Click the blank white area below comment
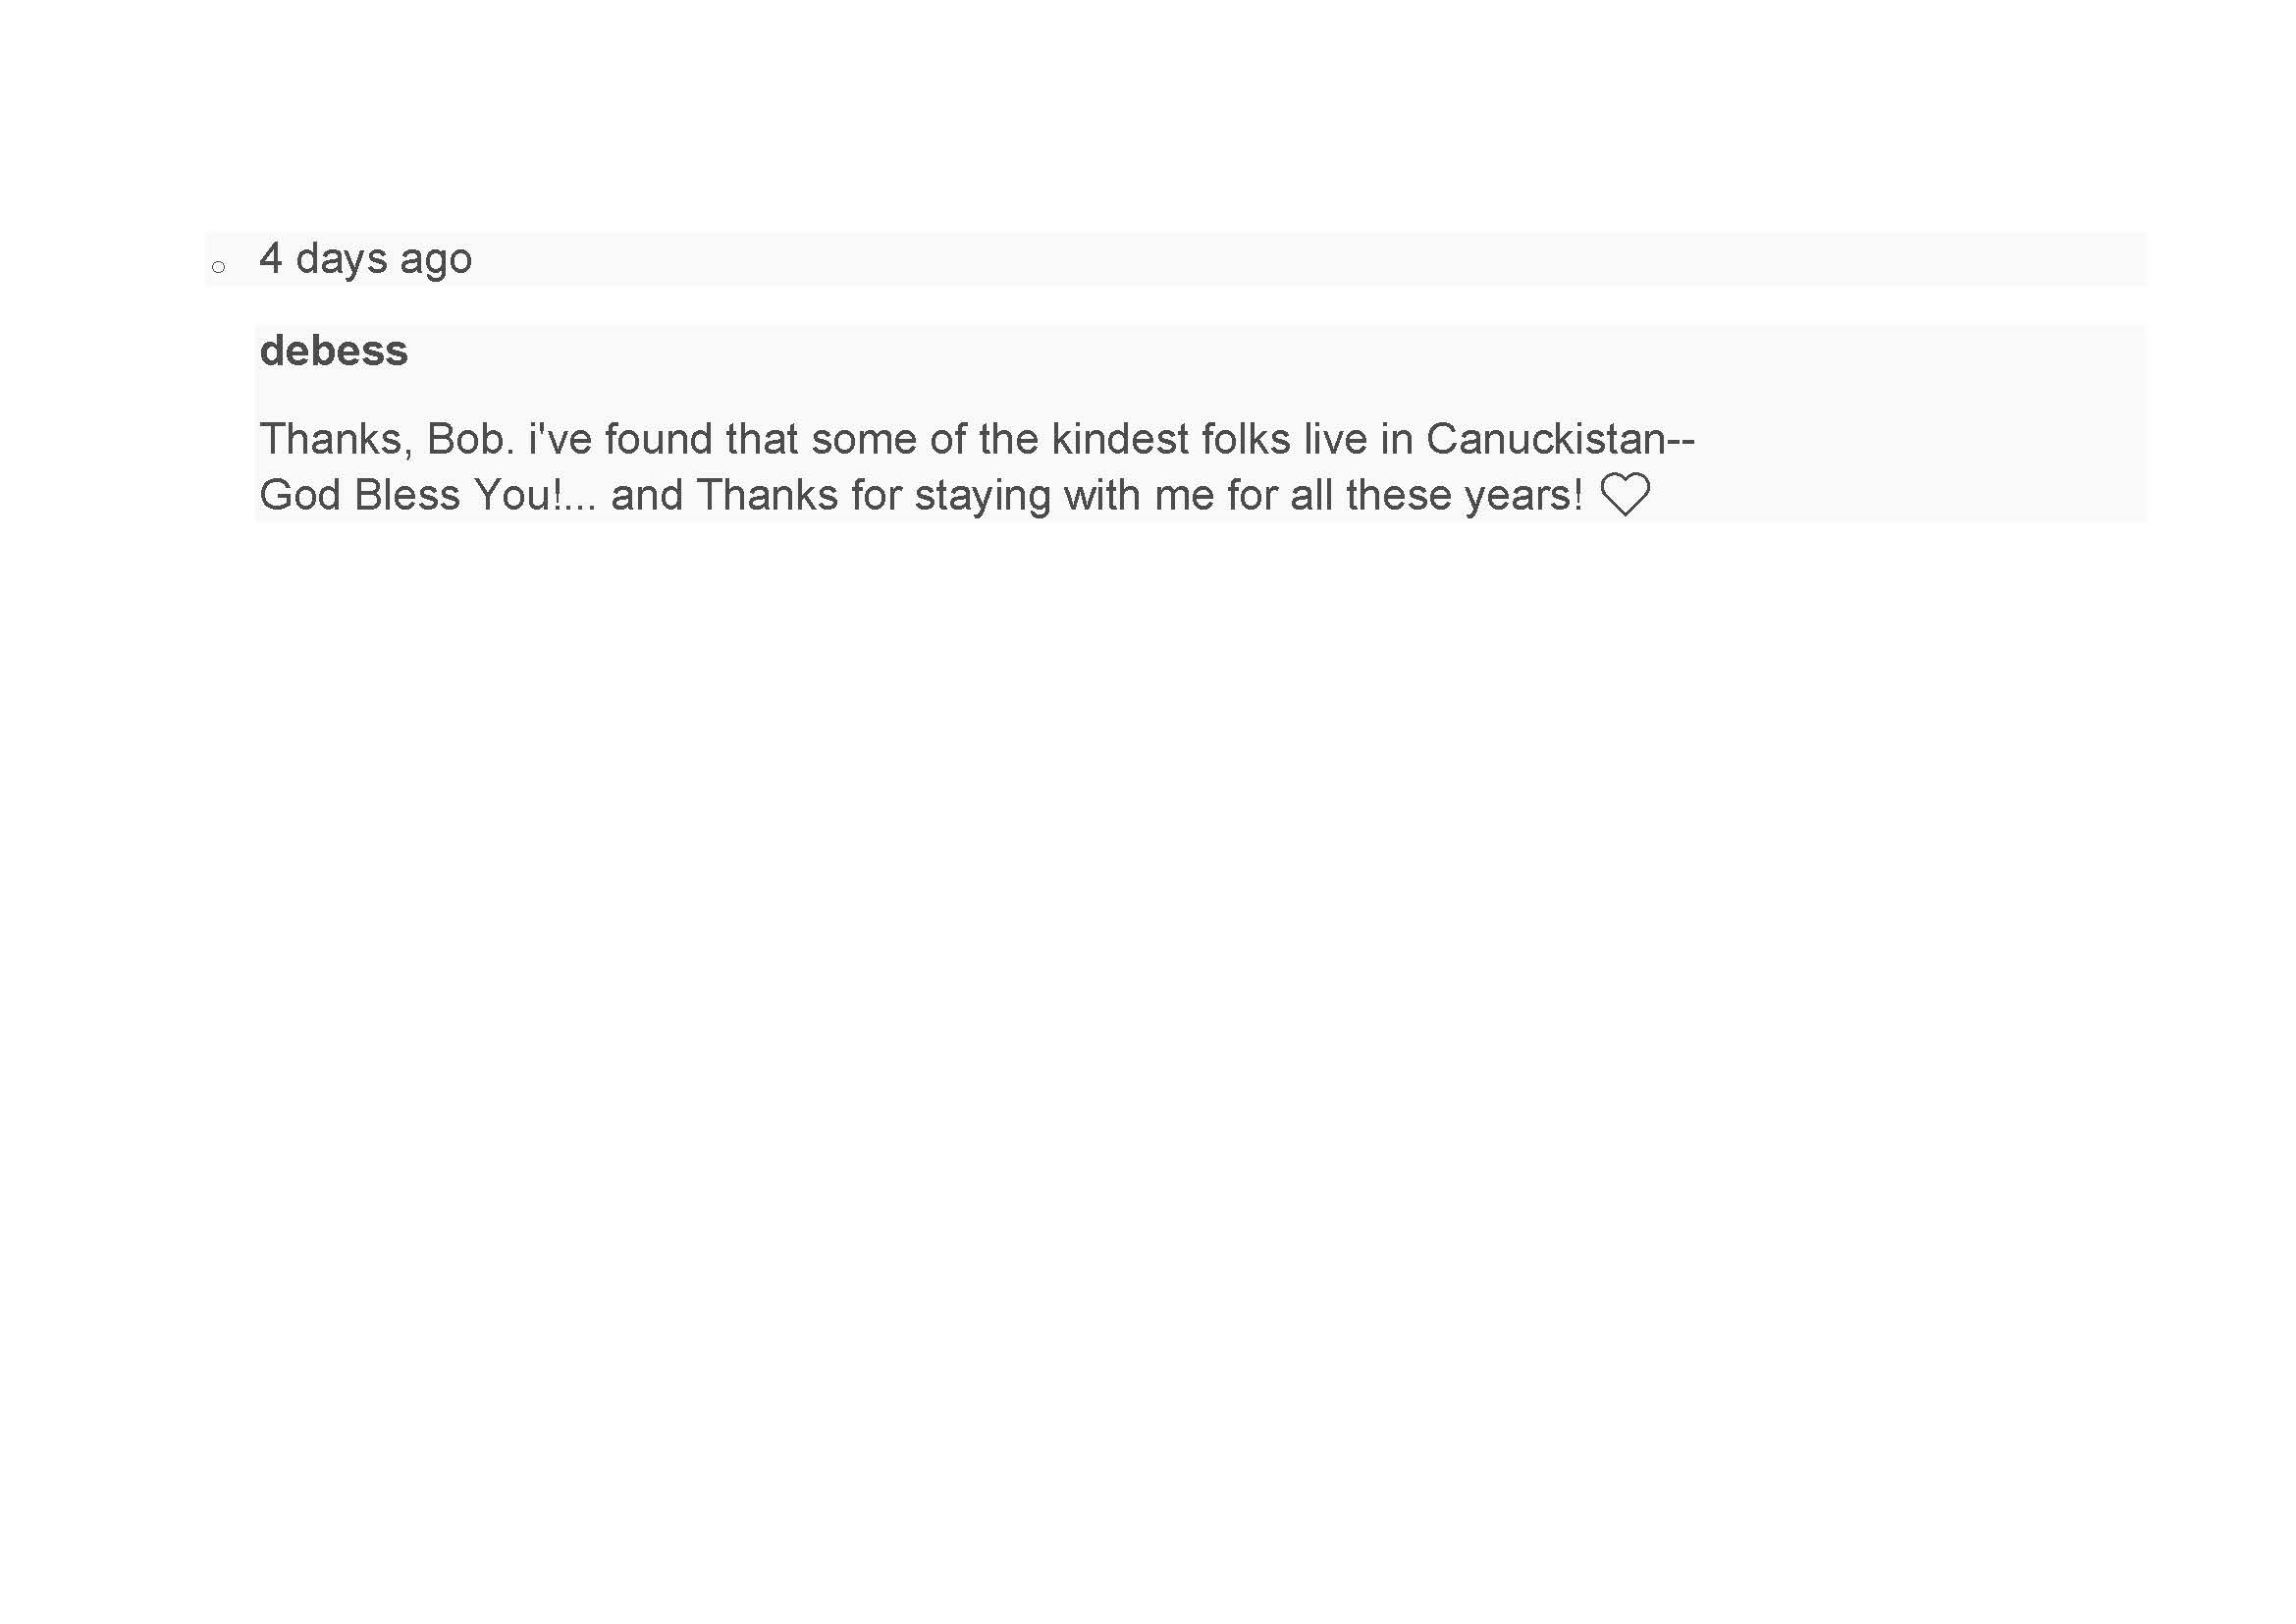This screenshot has height=1624, width=2296. coord(1148,1000)
